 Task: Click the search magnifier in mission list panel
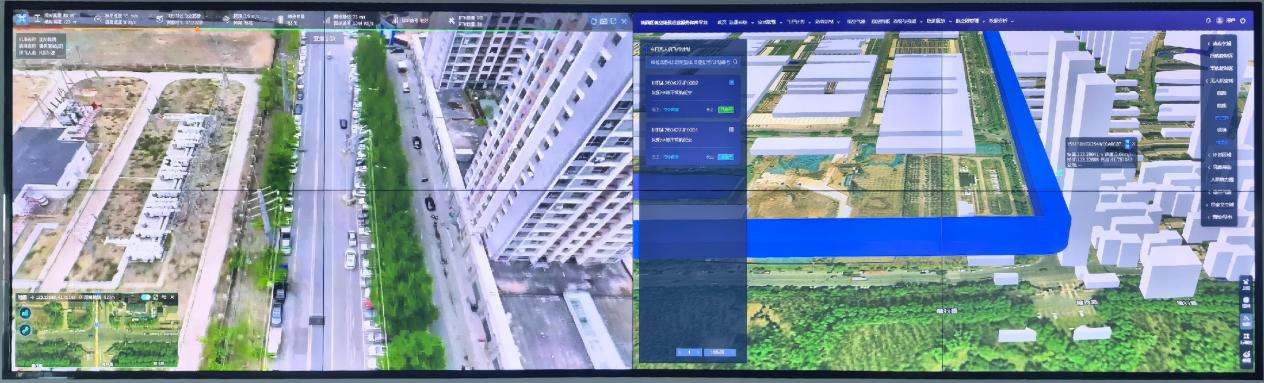(x=735, y=61)
